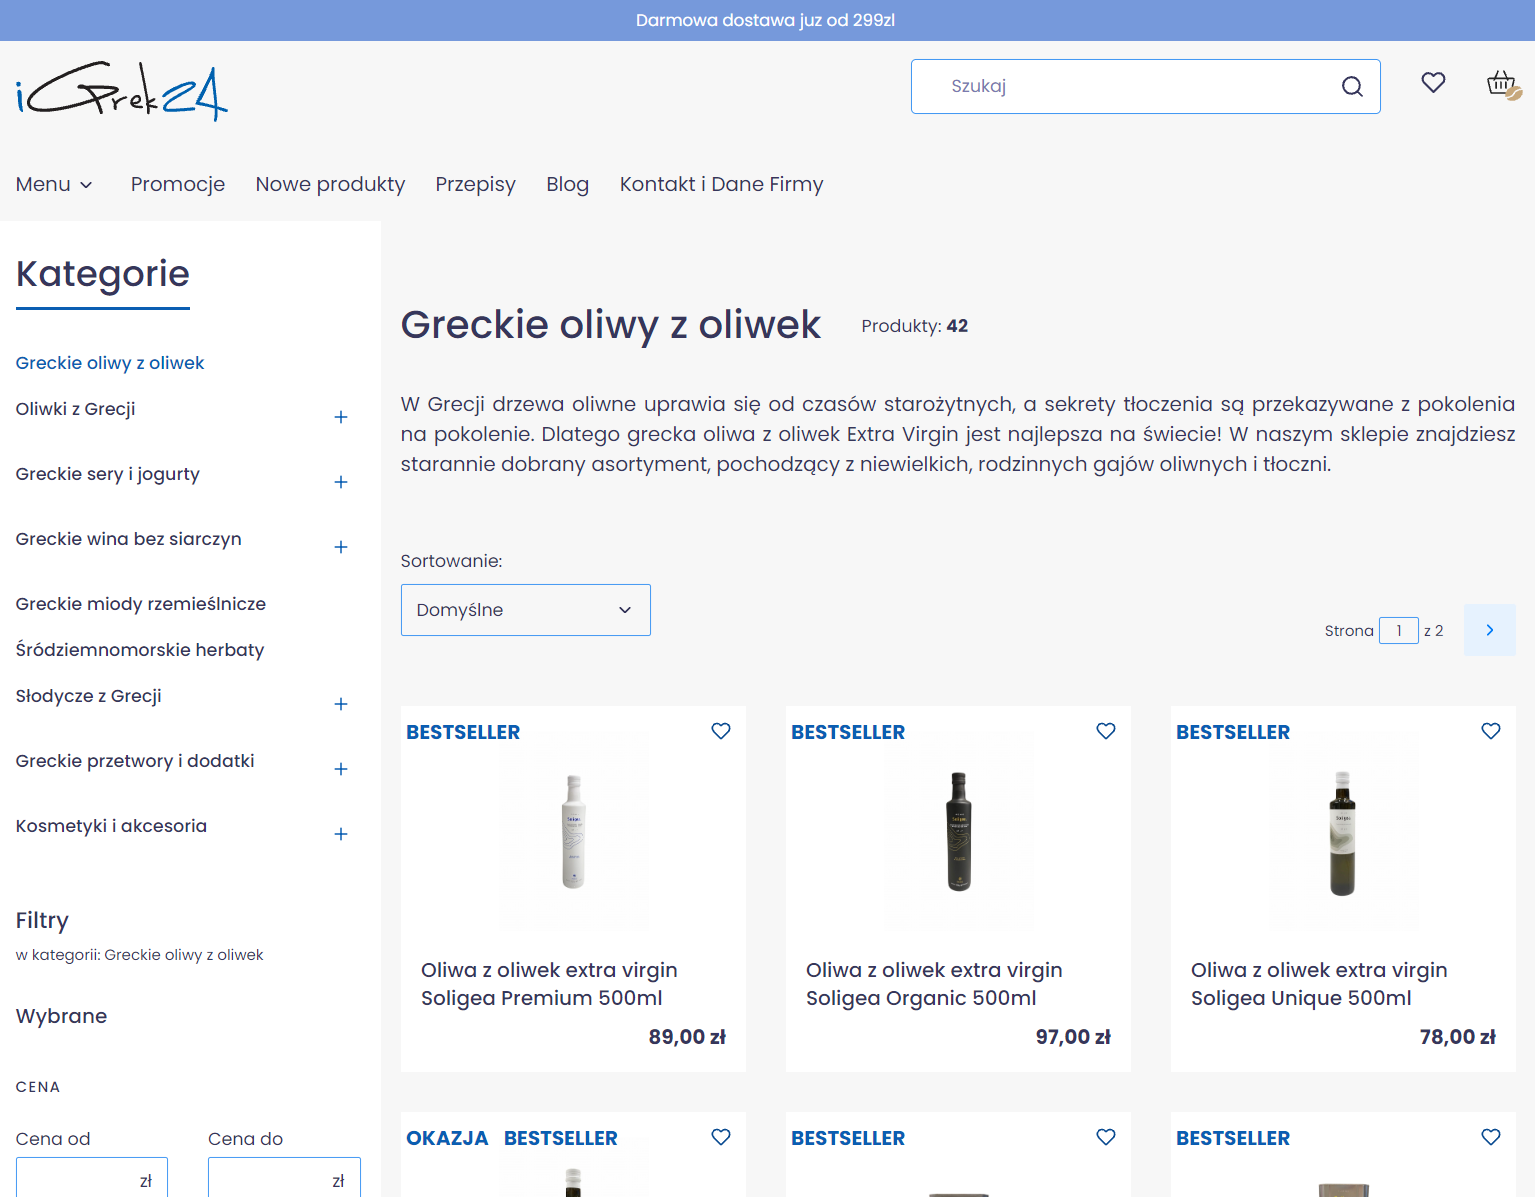Toggle favorite on bottom right bestseller product
The width and height of the screenshot is (1535, 1197).
1491,1137
